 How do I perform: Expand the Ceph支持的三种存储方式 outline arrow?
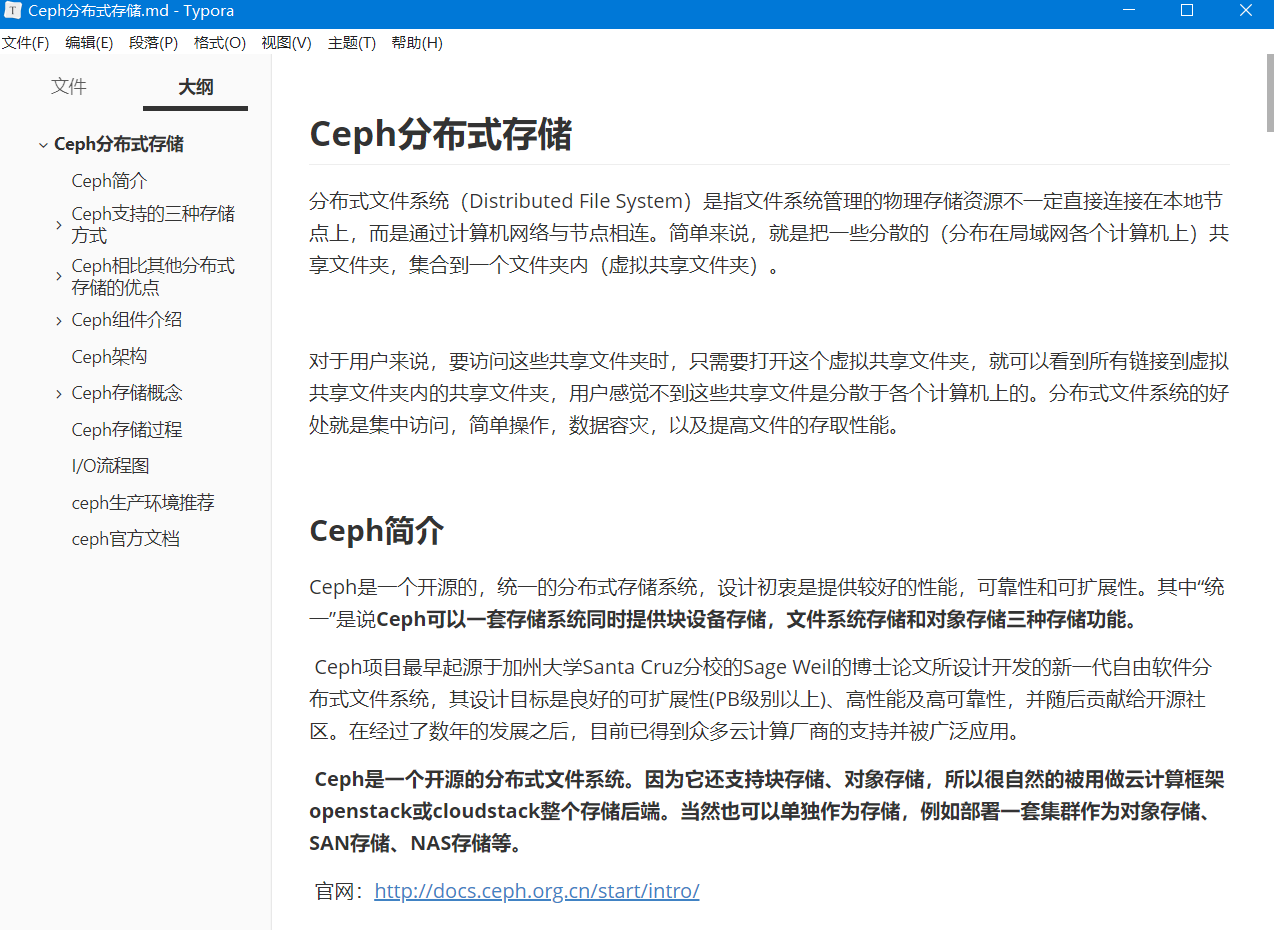click(60, 225)
